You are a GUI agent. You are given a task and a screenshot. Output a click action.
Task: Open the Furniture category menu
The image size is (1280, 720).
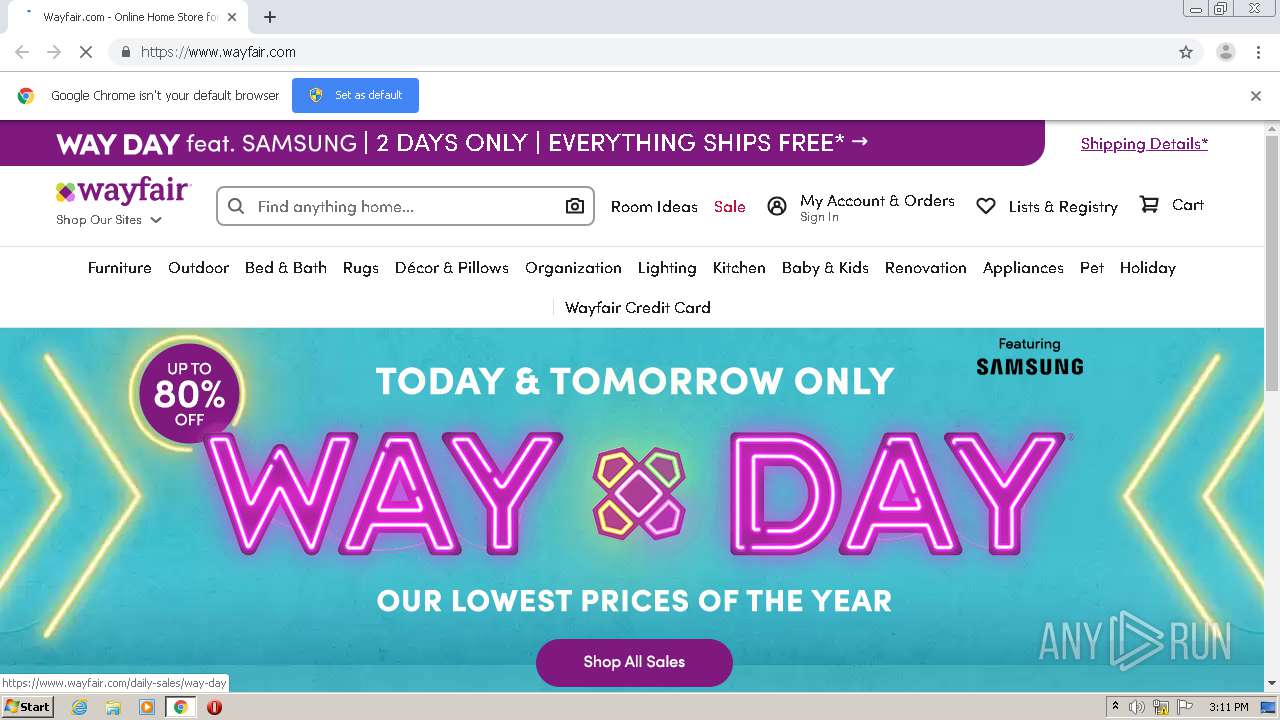[120, 268]
